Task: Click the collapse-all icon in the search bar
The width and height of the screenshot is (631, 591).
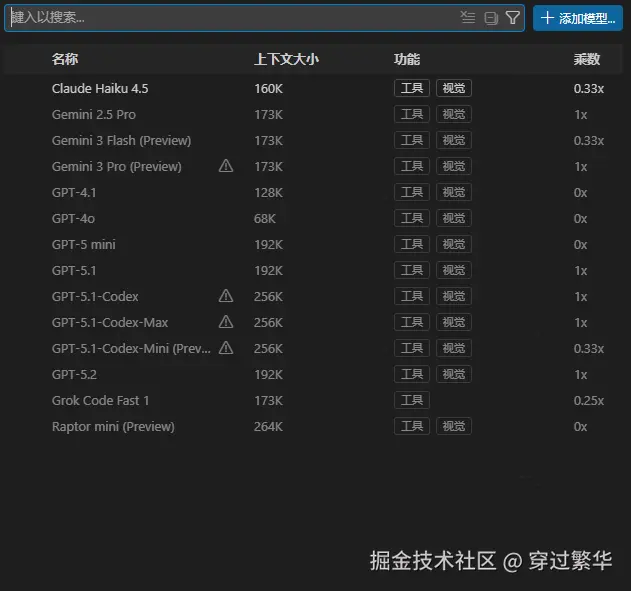Action: (491, 18)
